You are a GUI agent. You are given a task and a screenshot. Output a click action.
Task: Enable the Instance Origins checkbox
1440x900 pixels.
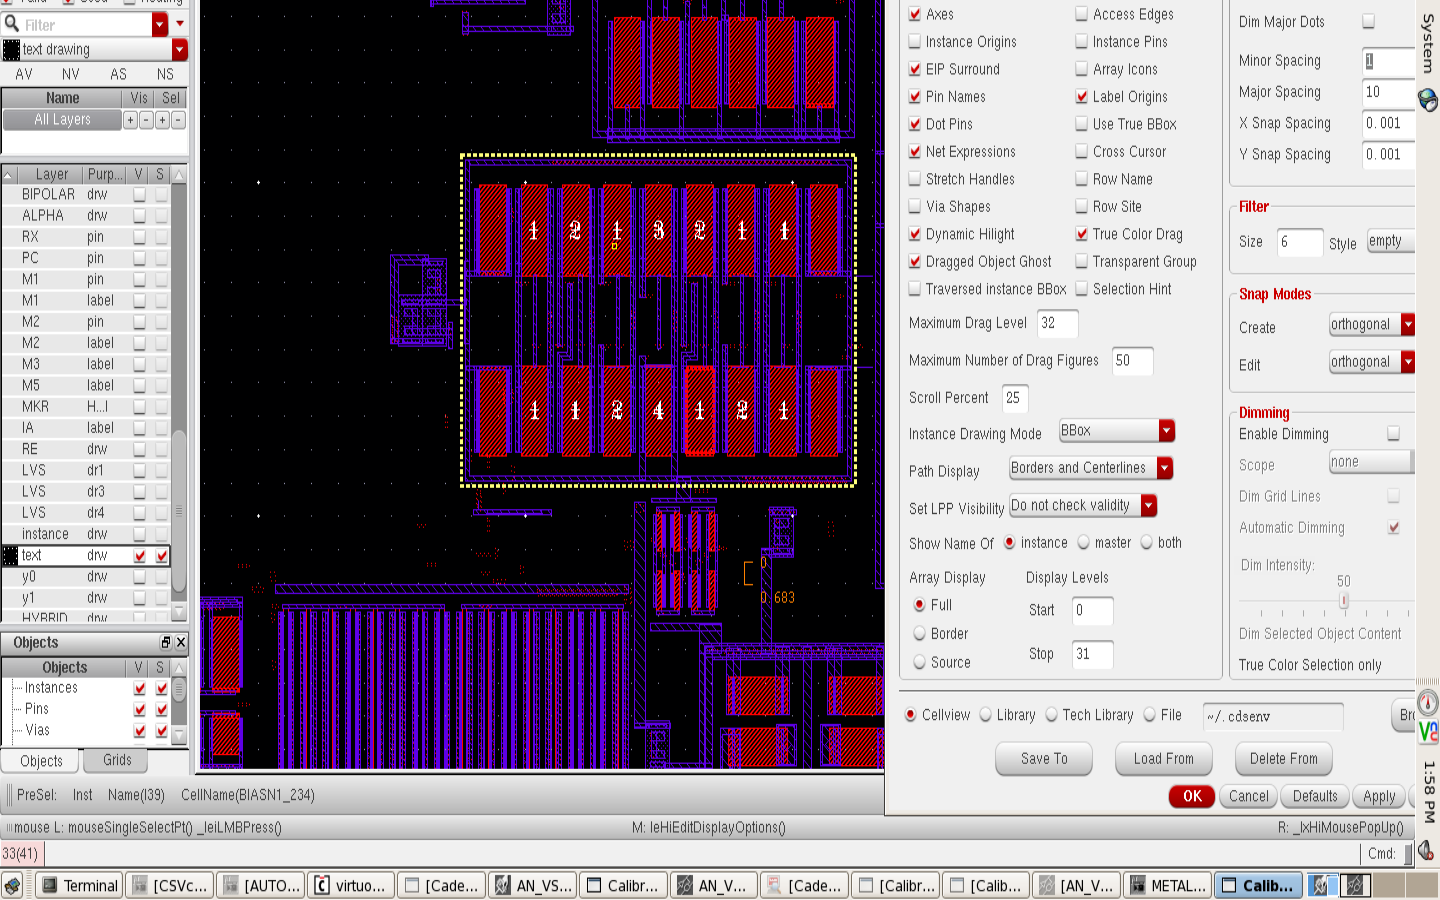915,42
